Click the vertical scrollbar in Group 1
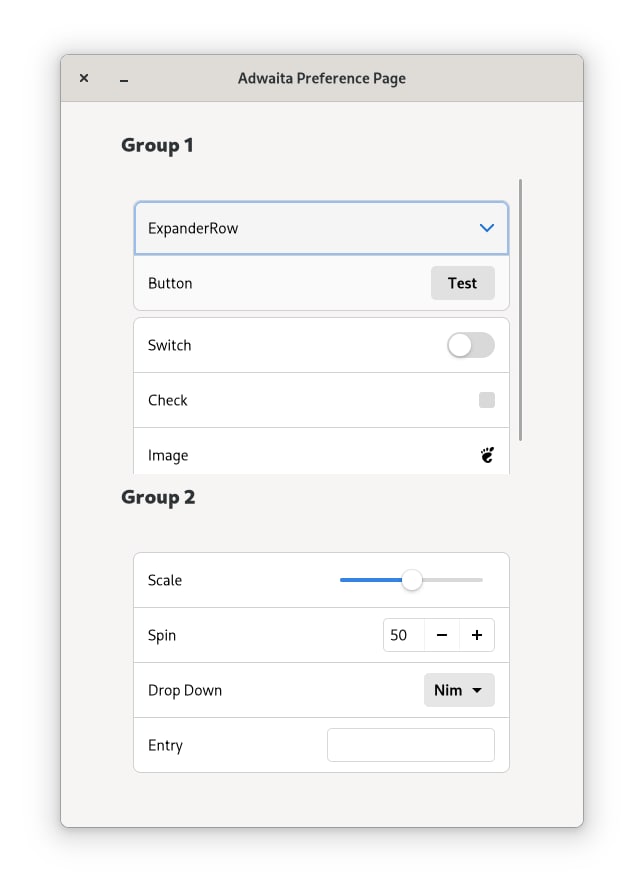This screenshot has height=894, width=644. [x=521, y=310]
